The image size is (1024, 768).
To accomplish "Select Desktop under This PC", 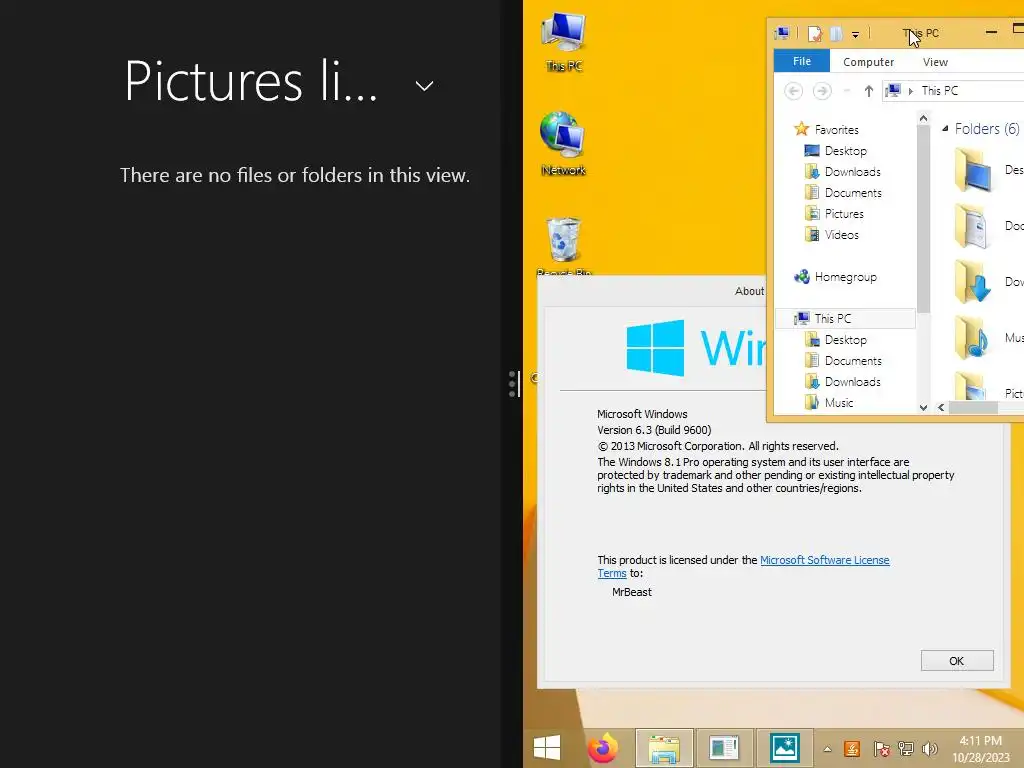I will (x=835, y=340).
